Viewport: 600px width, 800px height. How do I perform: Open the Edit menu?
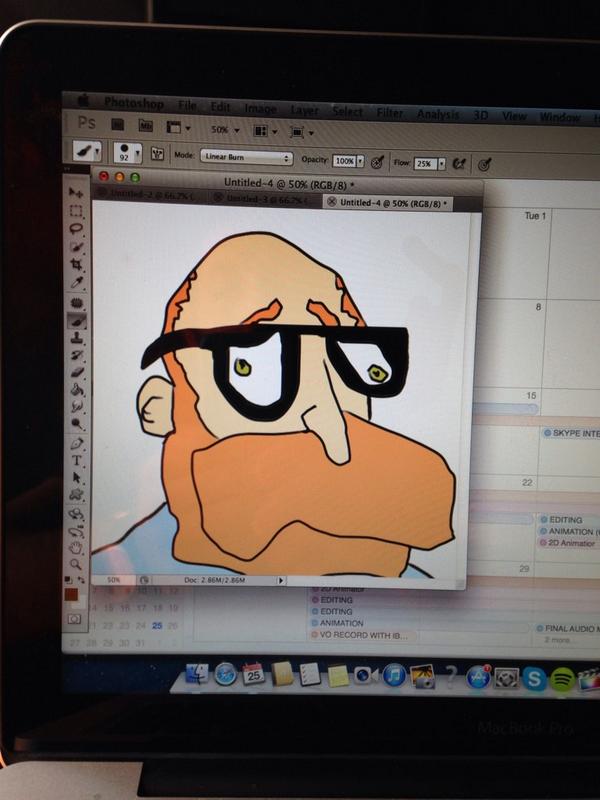(x=220, y=107)
